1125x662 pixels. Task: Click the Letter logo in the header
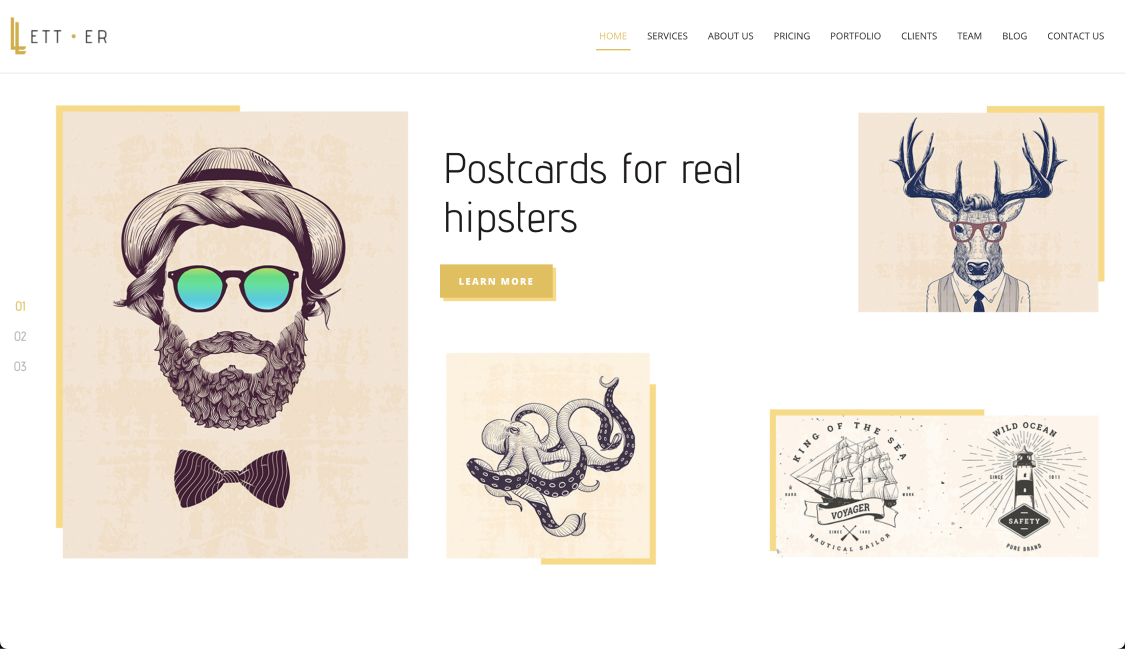point(59,36)
